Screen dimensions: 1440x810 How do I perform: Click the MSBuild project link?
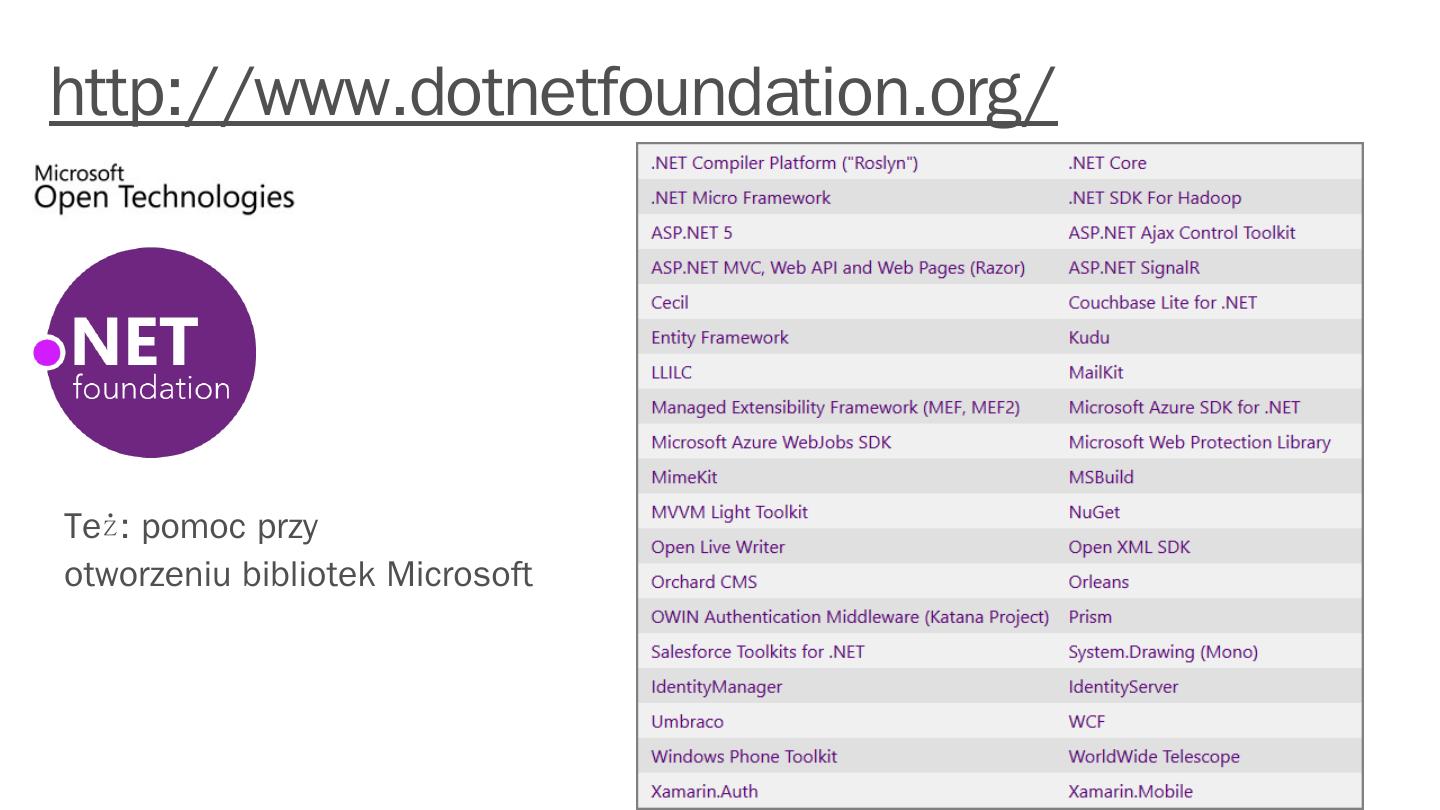coord(1101,477)
